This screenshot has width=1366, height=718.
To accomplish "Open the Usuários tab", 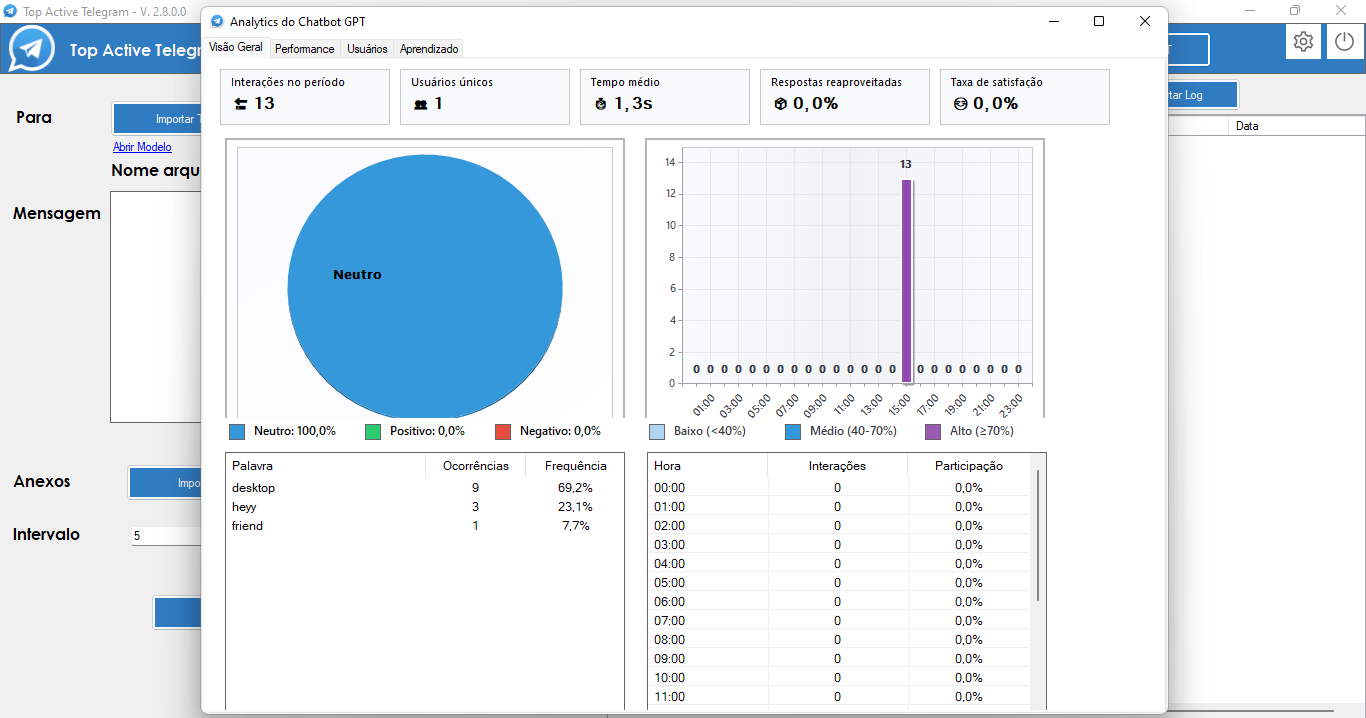I will pyautogui.click(x=367, y=49).
